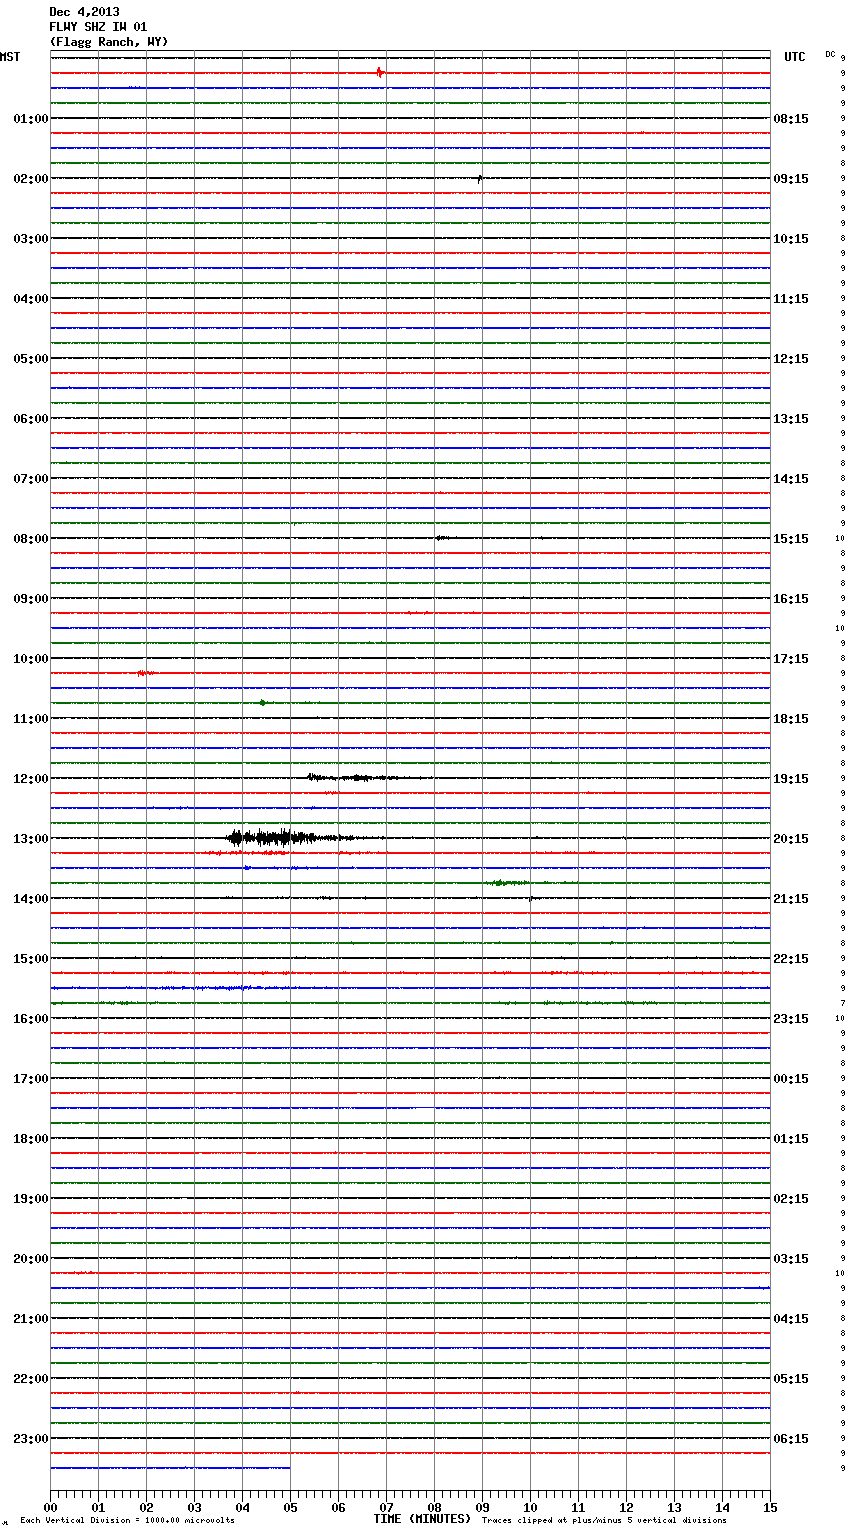The image size is (850, 1534).
Task: Click the '03:15' UTC row label
Action: 791,1259
